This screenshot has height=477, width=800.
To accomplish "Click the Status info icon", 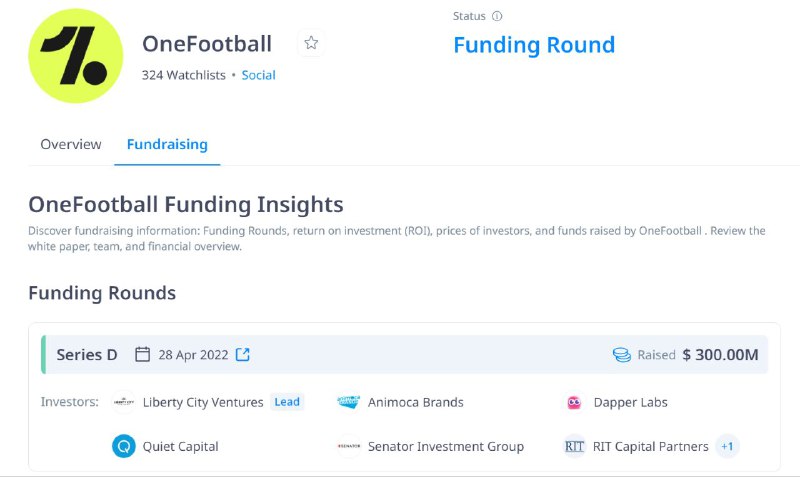I will tap(497, 16).
